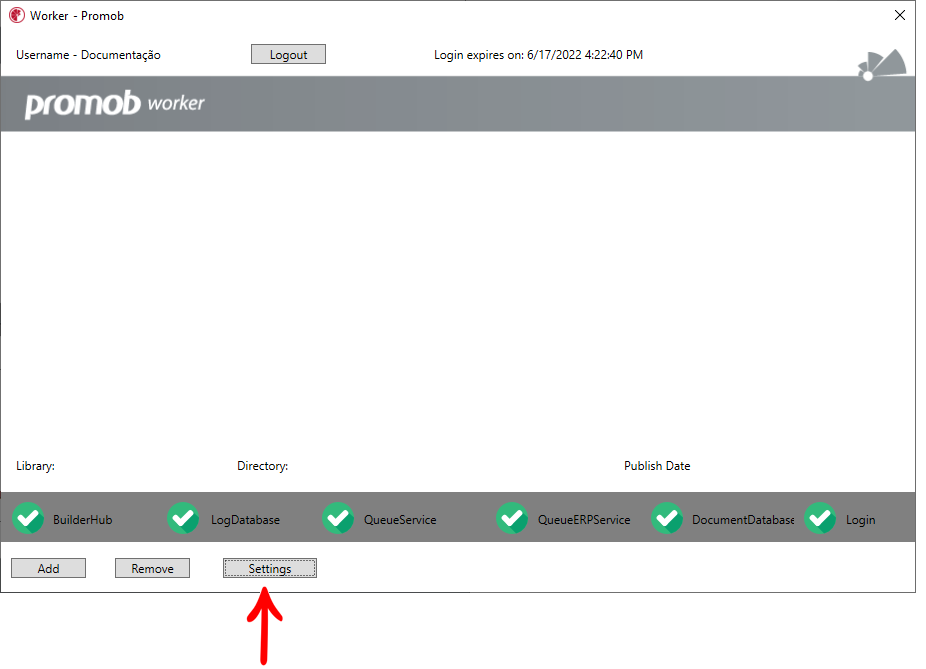Open the Settings button
The image size is (926, 669).
coord(270,568)
